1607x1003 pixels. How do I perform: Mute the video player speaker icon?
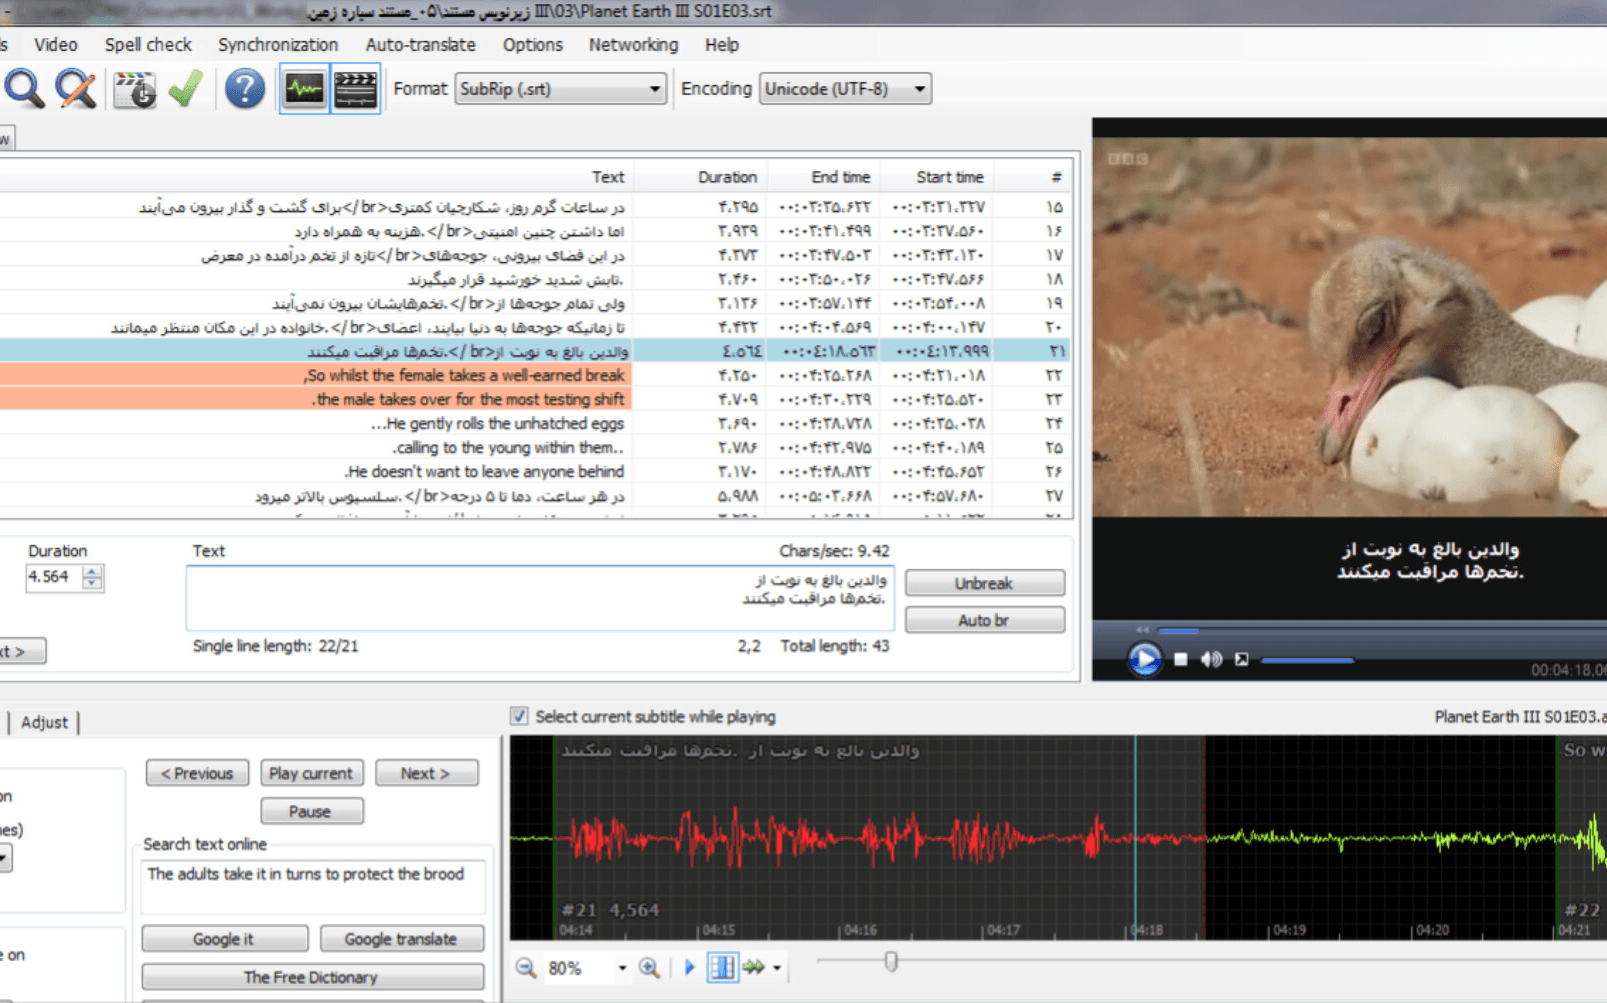[1211, 660]
